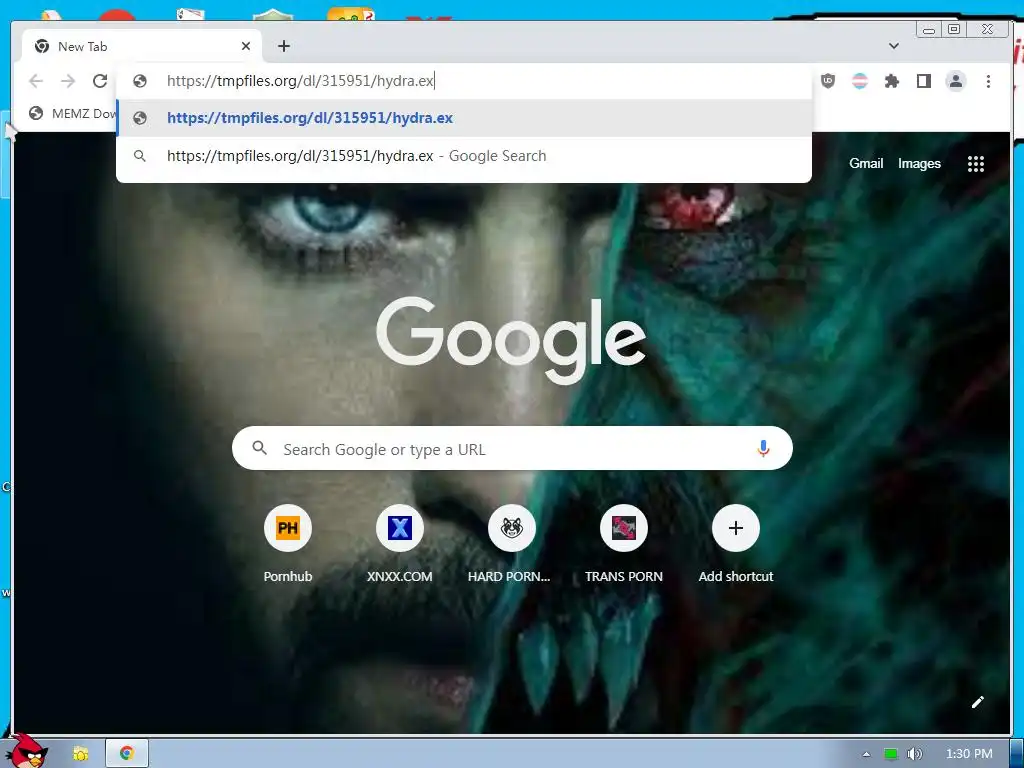Click the uBlock shield extension icon
Screen dimensions: 1024x768
pos(828,81)
